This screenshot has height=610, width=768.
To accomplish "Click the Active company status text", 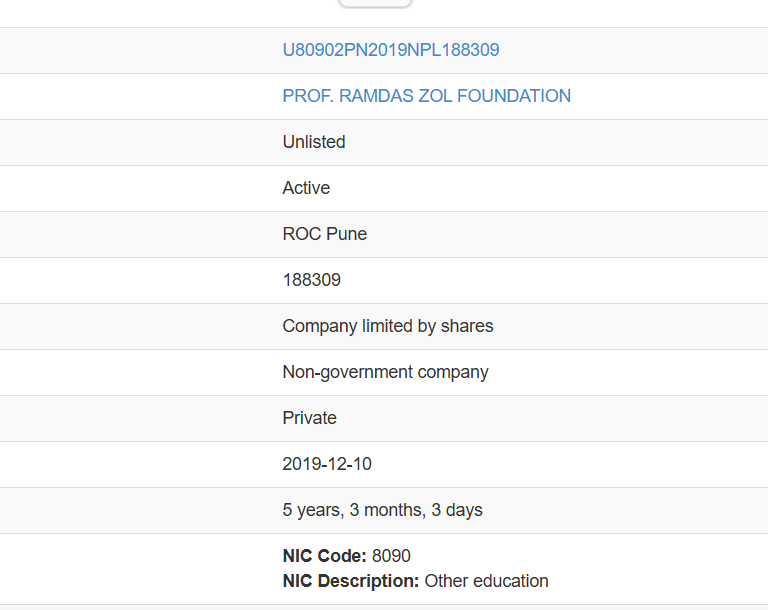I will (306, 188).
